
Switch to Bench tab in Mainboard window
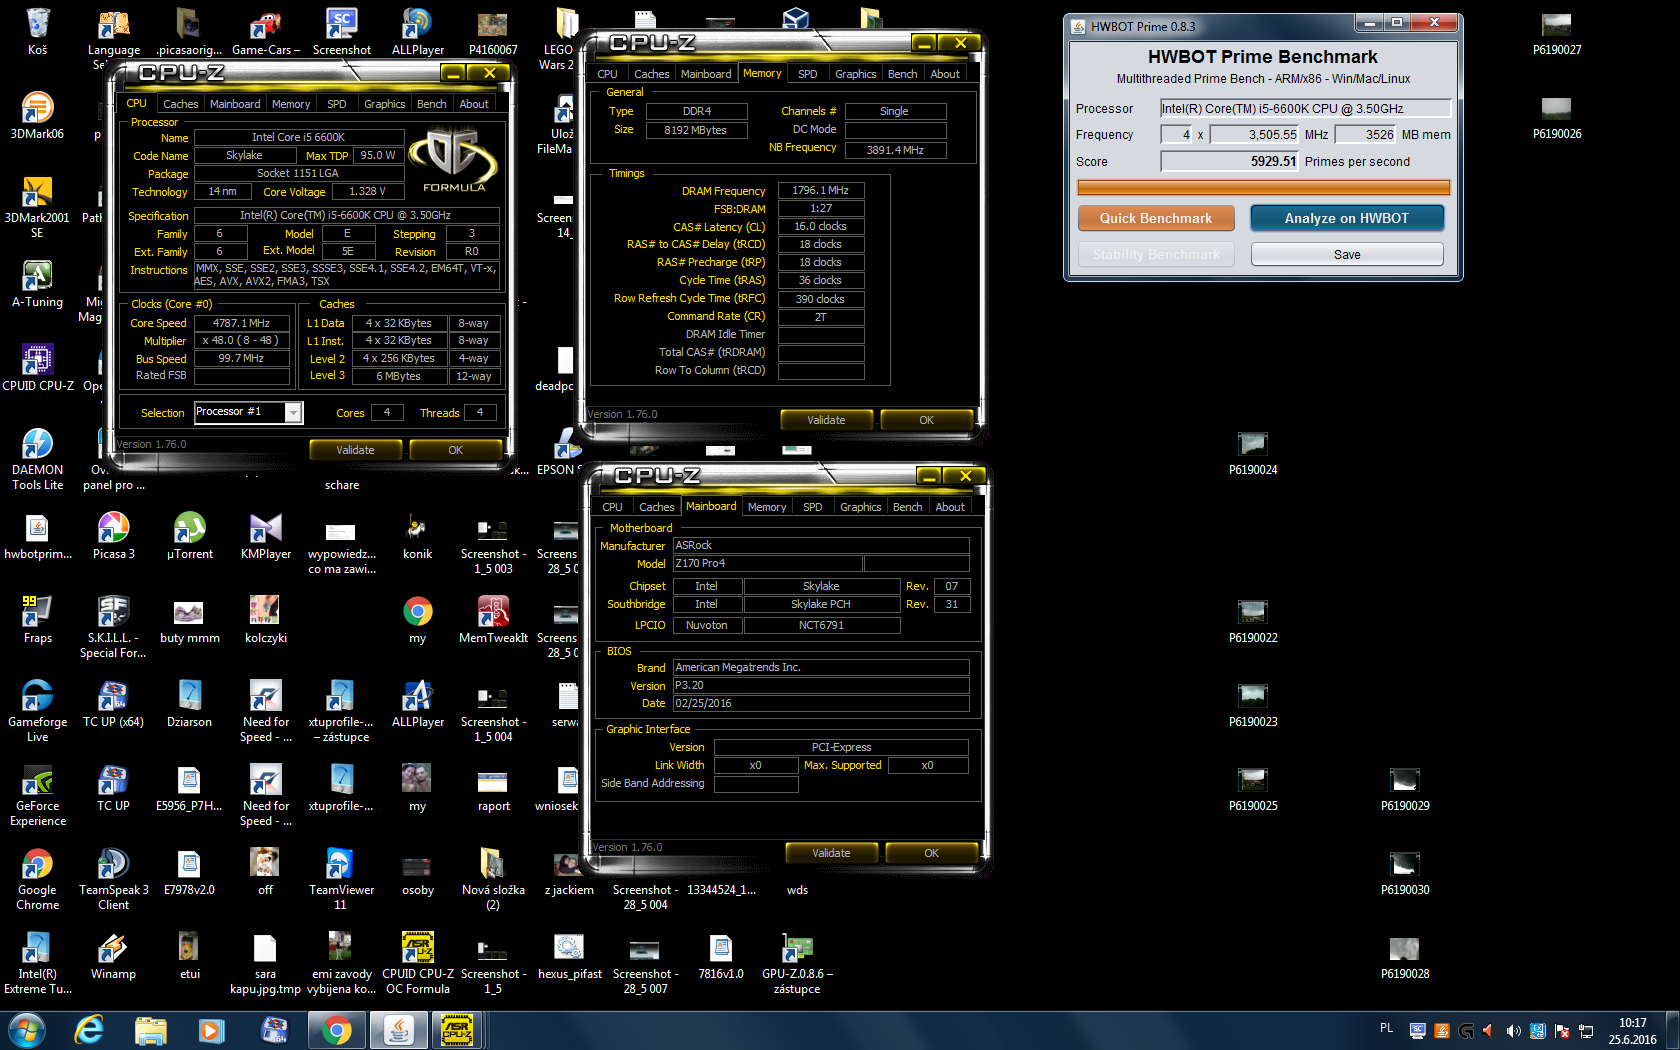pyautogui.click(x=908, y=507)
